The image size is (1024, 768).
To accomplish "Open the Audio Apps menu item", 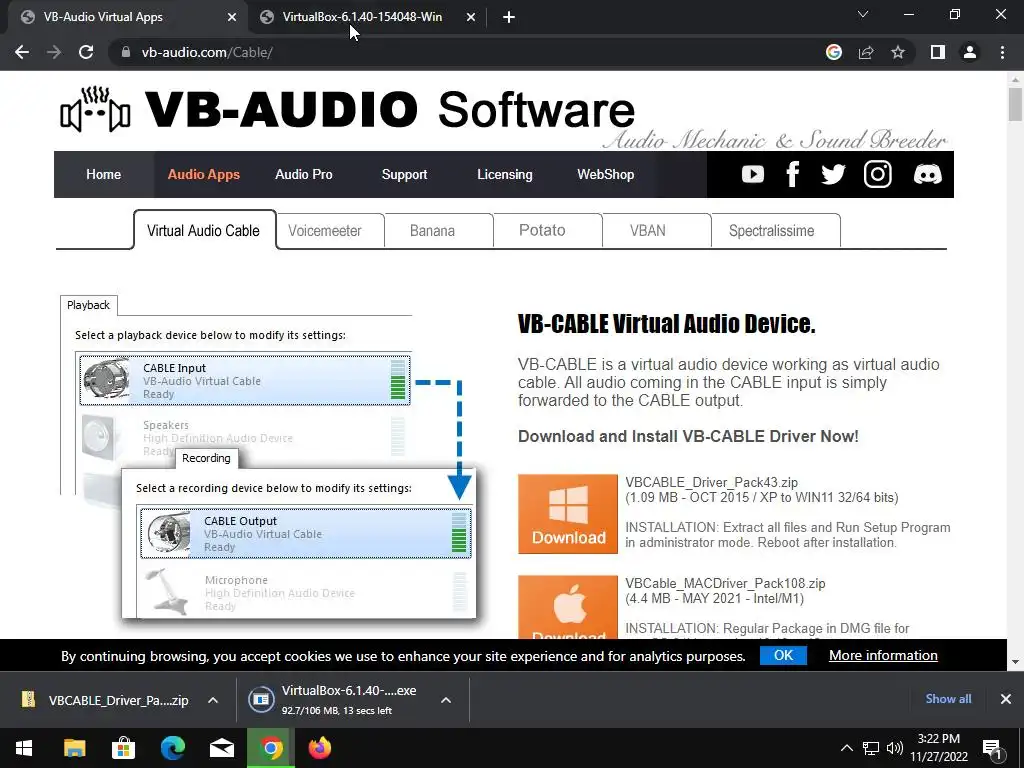I will coord(204,174).
